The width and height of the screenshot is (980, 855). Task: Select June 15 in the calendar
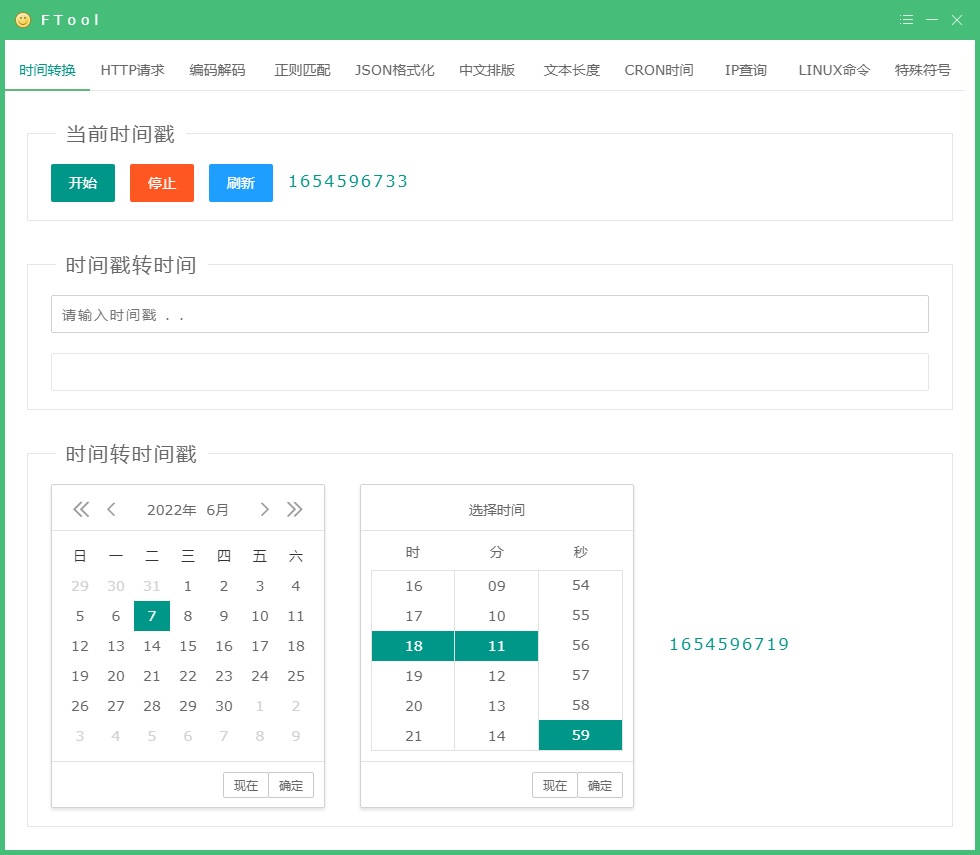(x=188, y=646)
